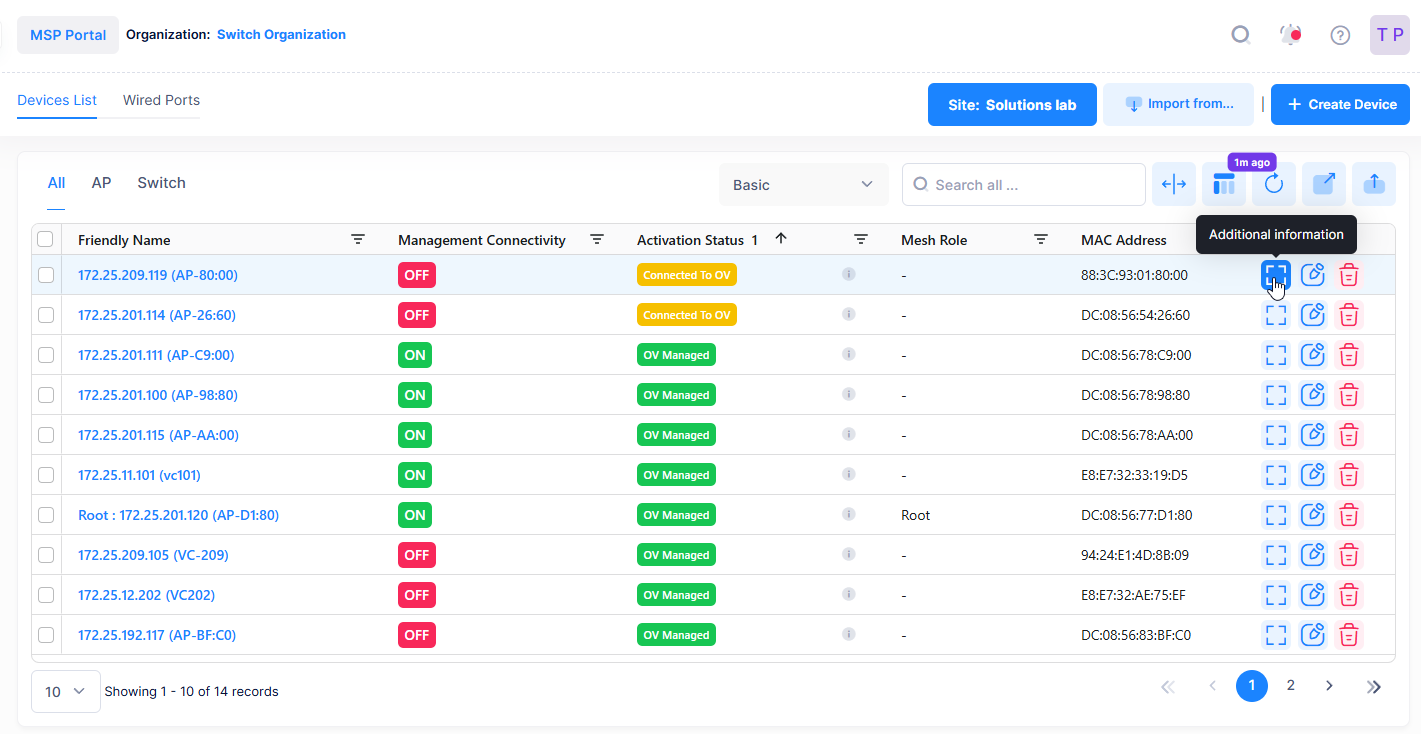
Task: Check the box for 172.25.192.117 (AP-BF:C0)
Action: click(46, 635)
